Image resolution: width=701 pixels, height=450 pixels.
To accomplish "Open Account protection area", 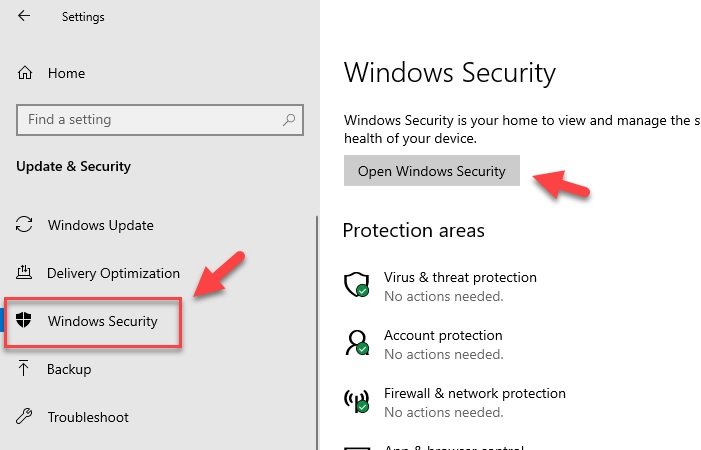I will tap(443, 335).
